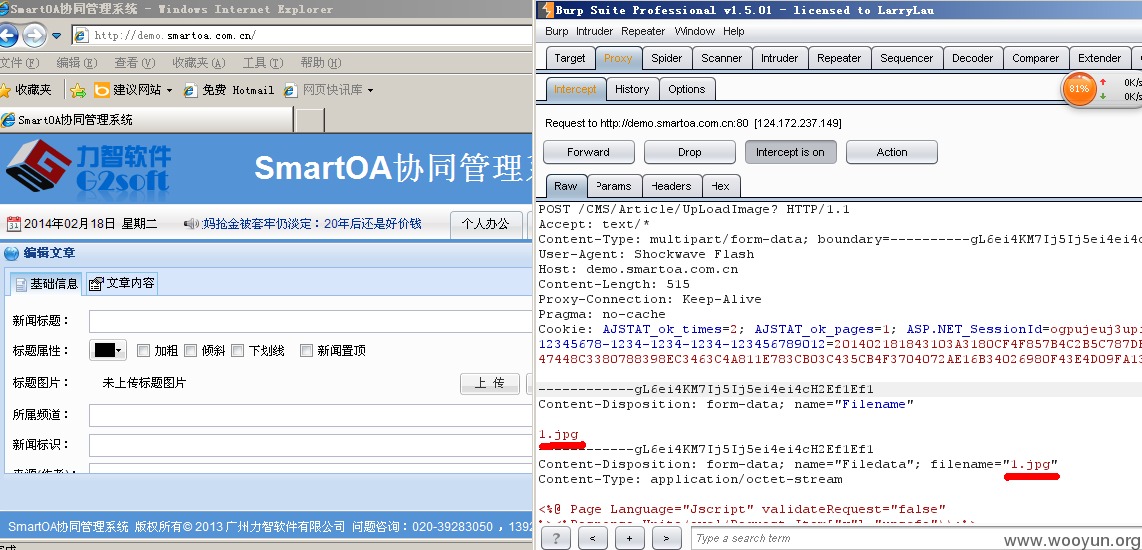The image size is (1142, 550).
Task: Open the news link 妈抢金被套牢仍淡定
Action: pyautogui.click(x=312, y=224)
